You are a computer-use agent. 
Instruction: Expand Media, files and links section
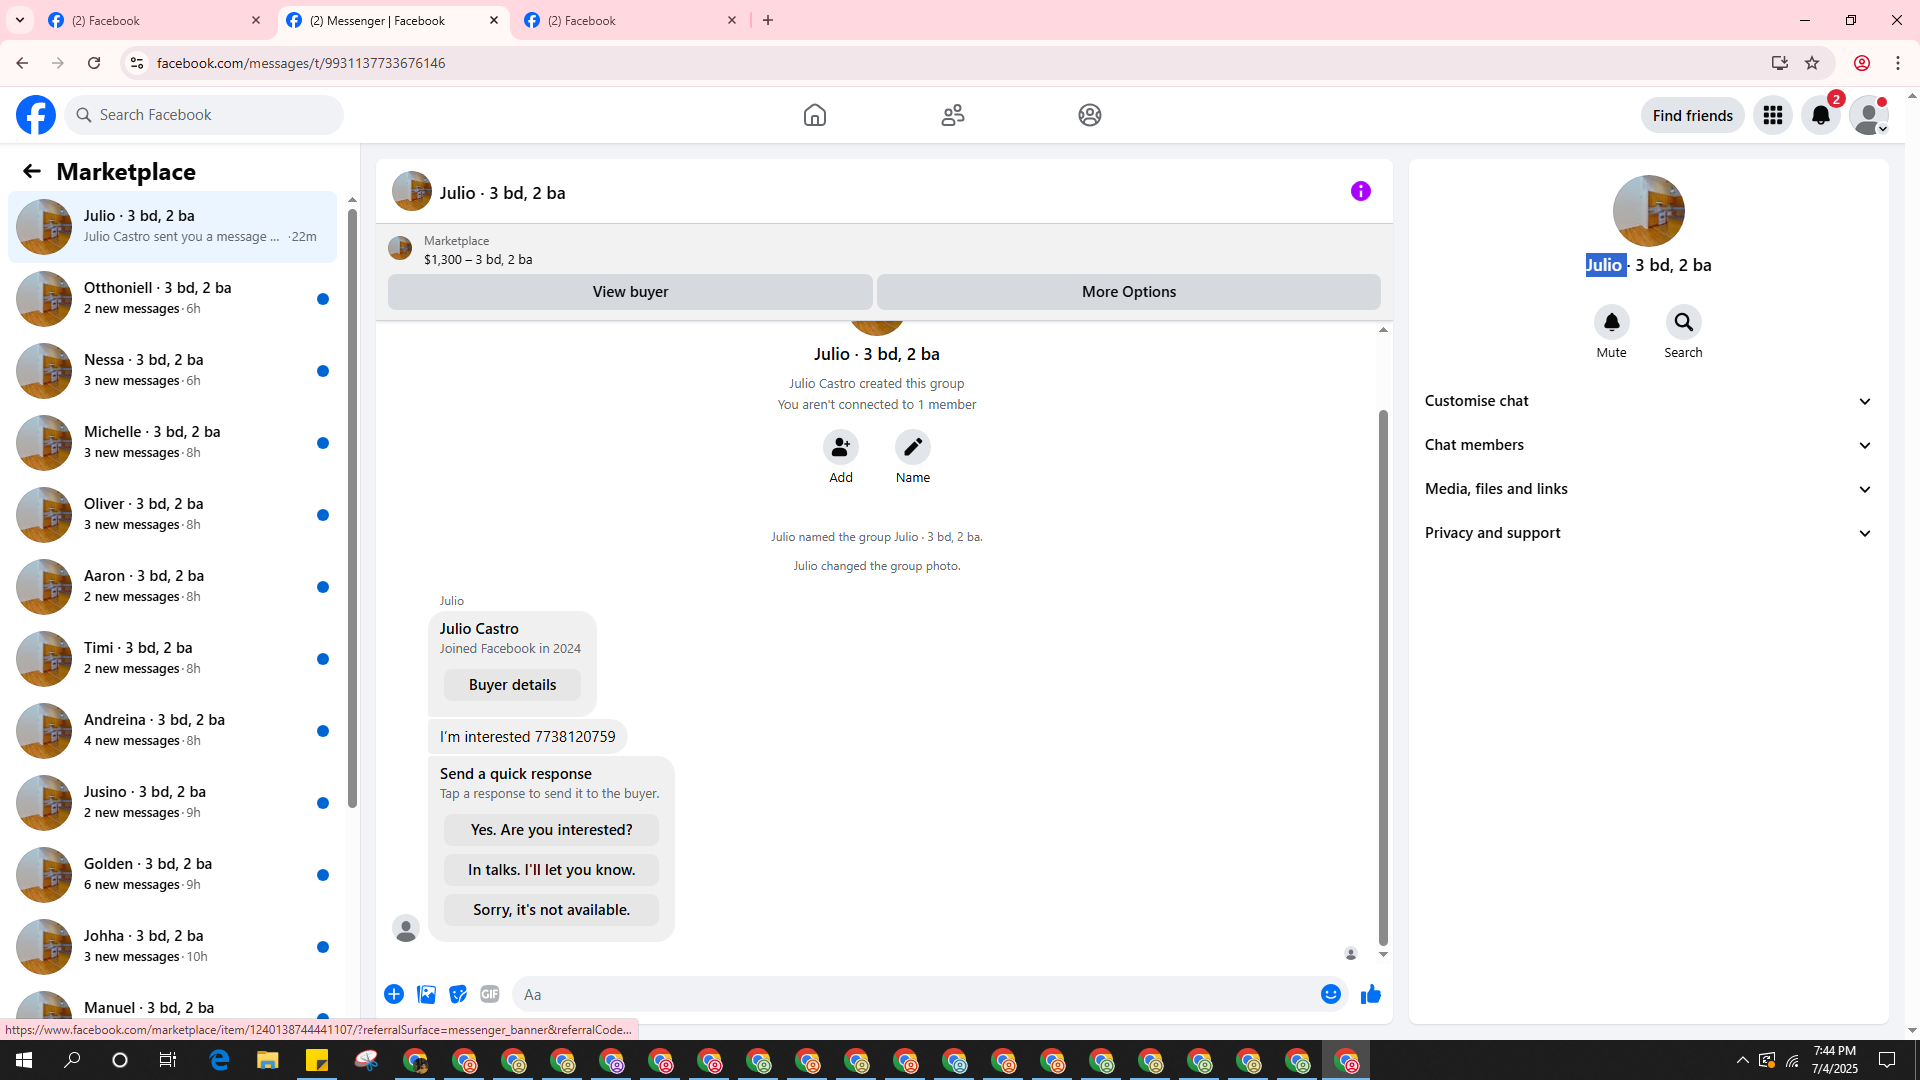[x=1647, y=489]
